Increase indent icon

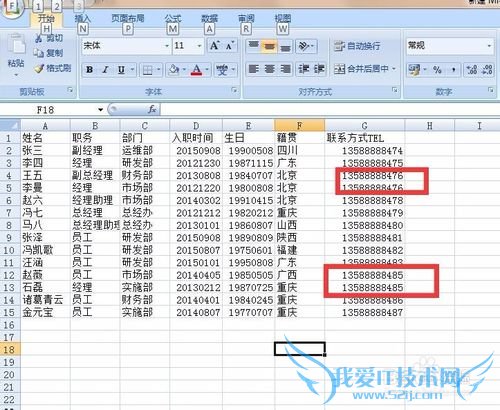[319, 69]
